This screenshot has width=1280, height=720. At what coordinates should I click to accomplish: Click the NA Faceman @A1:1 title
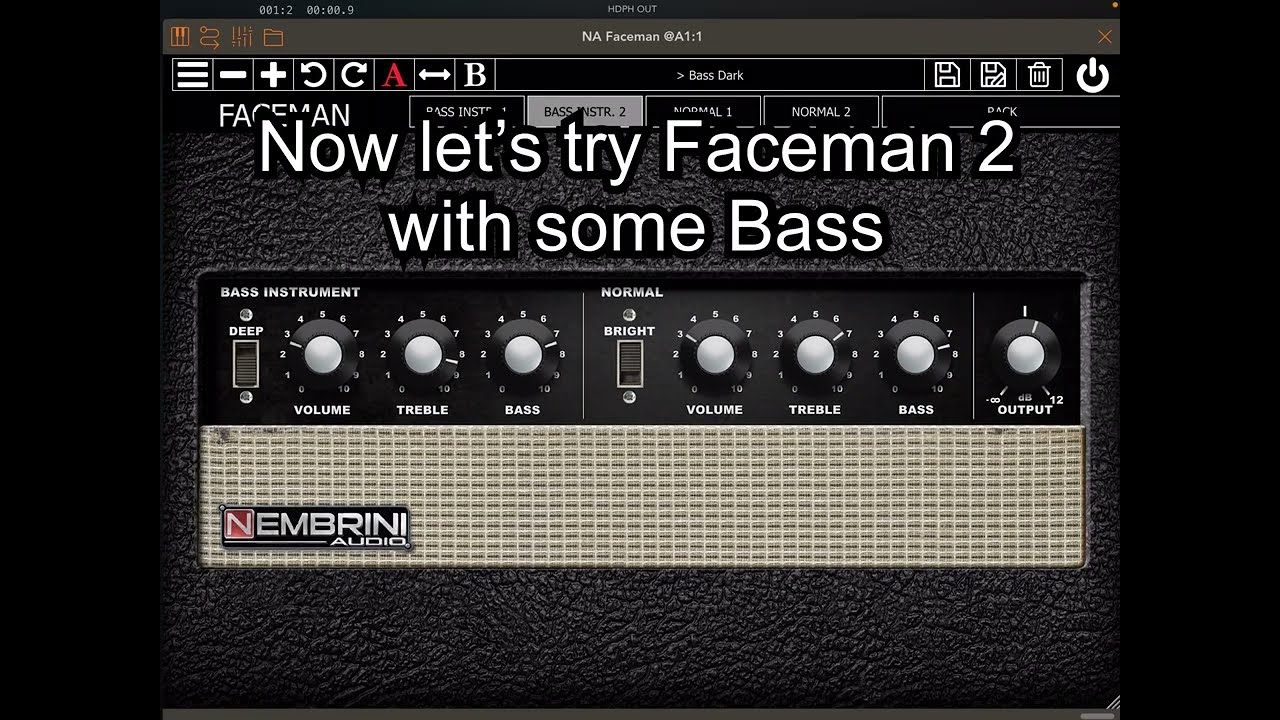(641, 37)
